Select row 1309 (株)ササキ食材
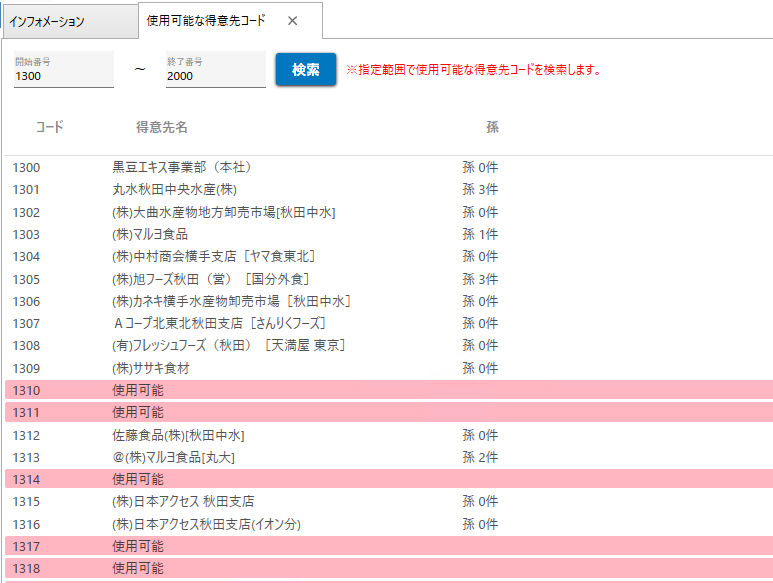 [x=389, y=368]
